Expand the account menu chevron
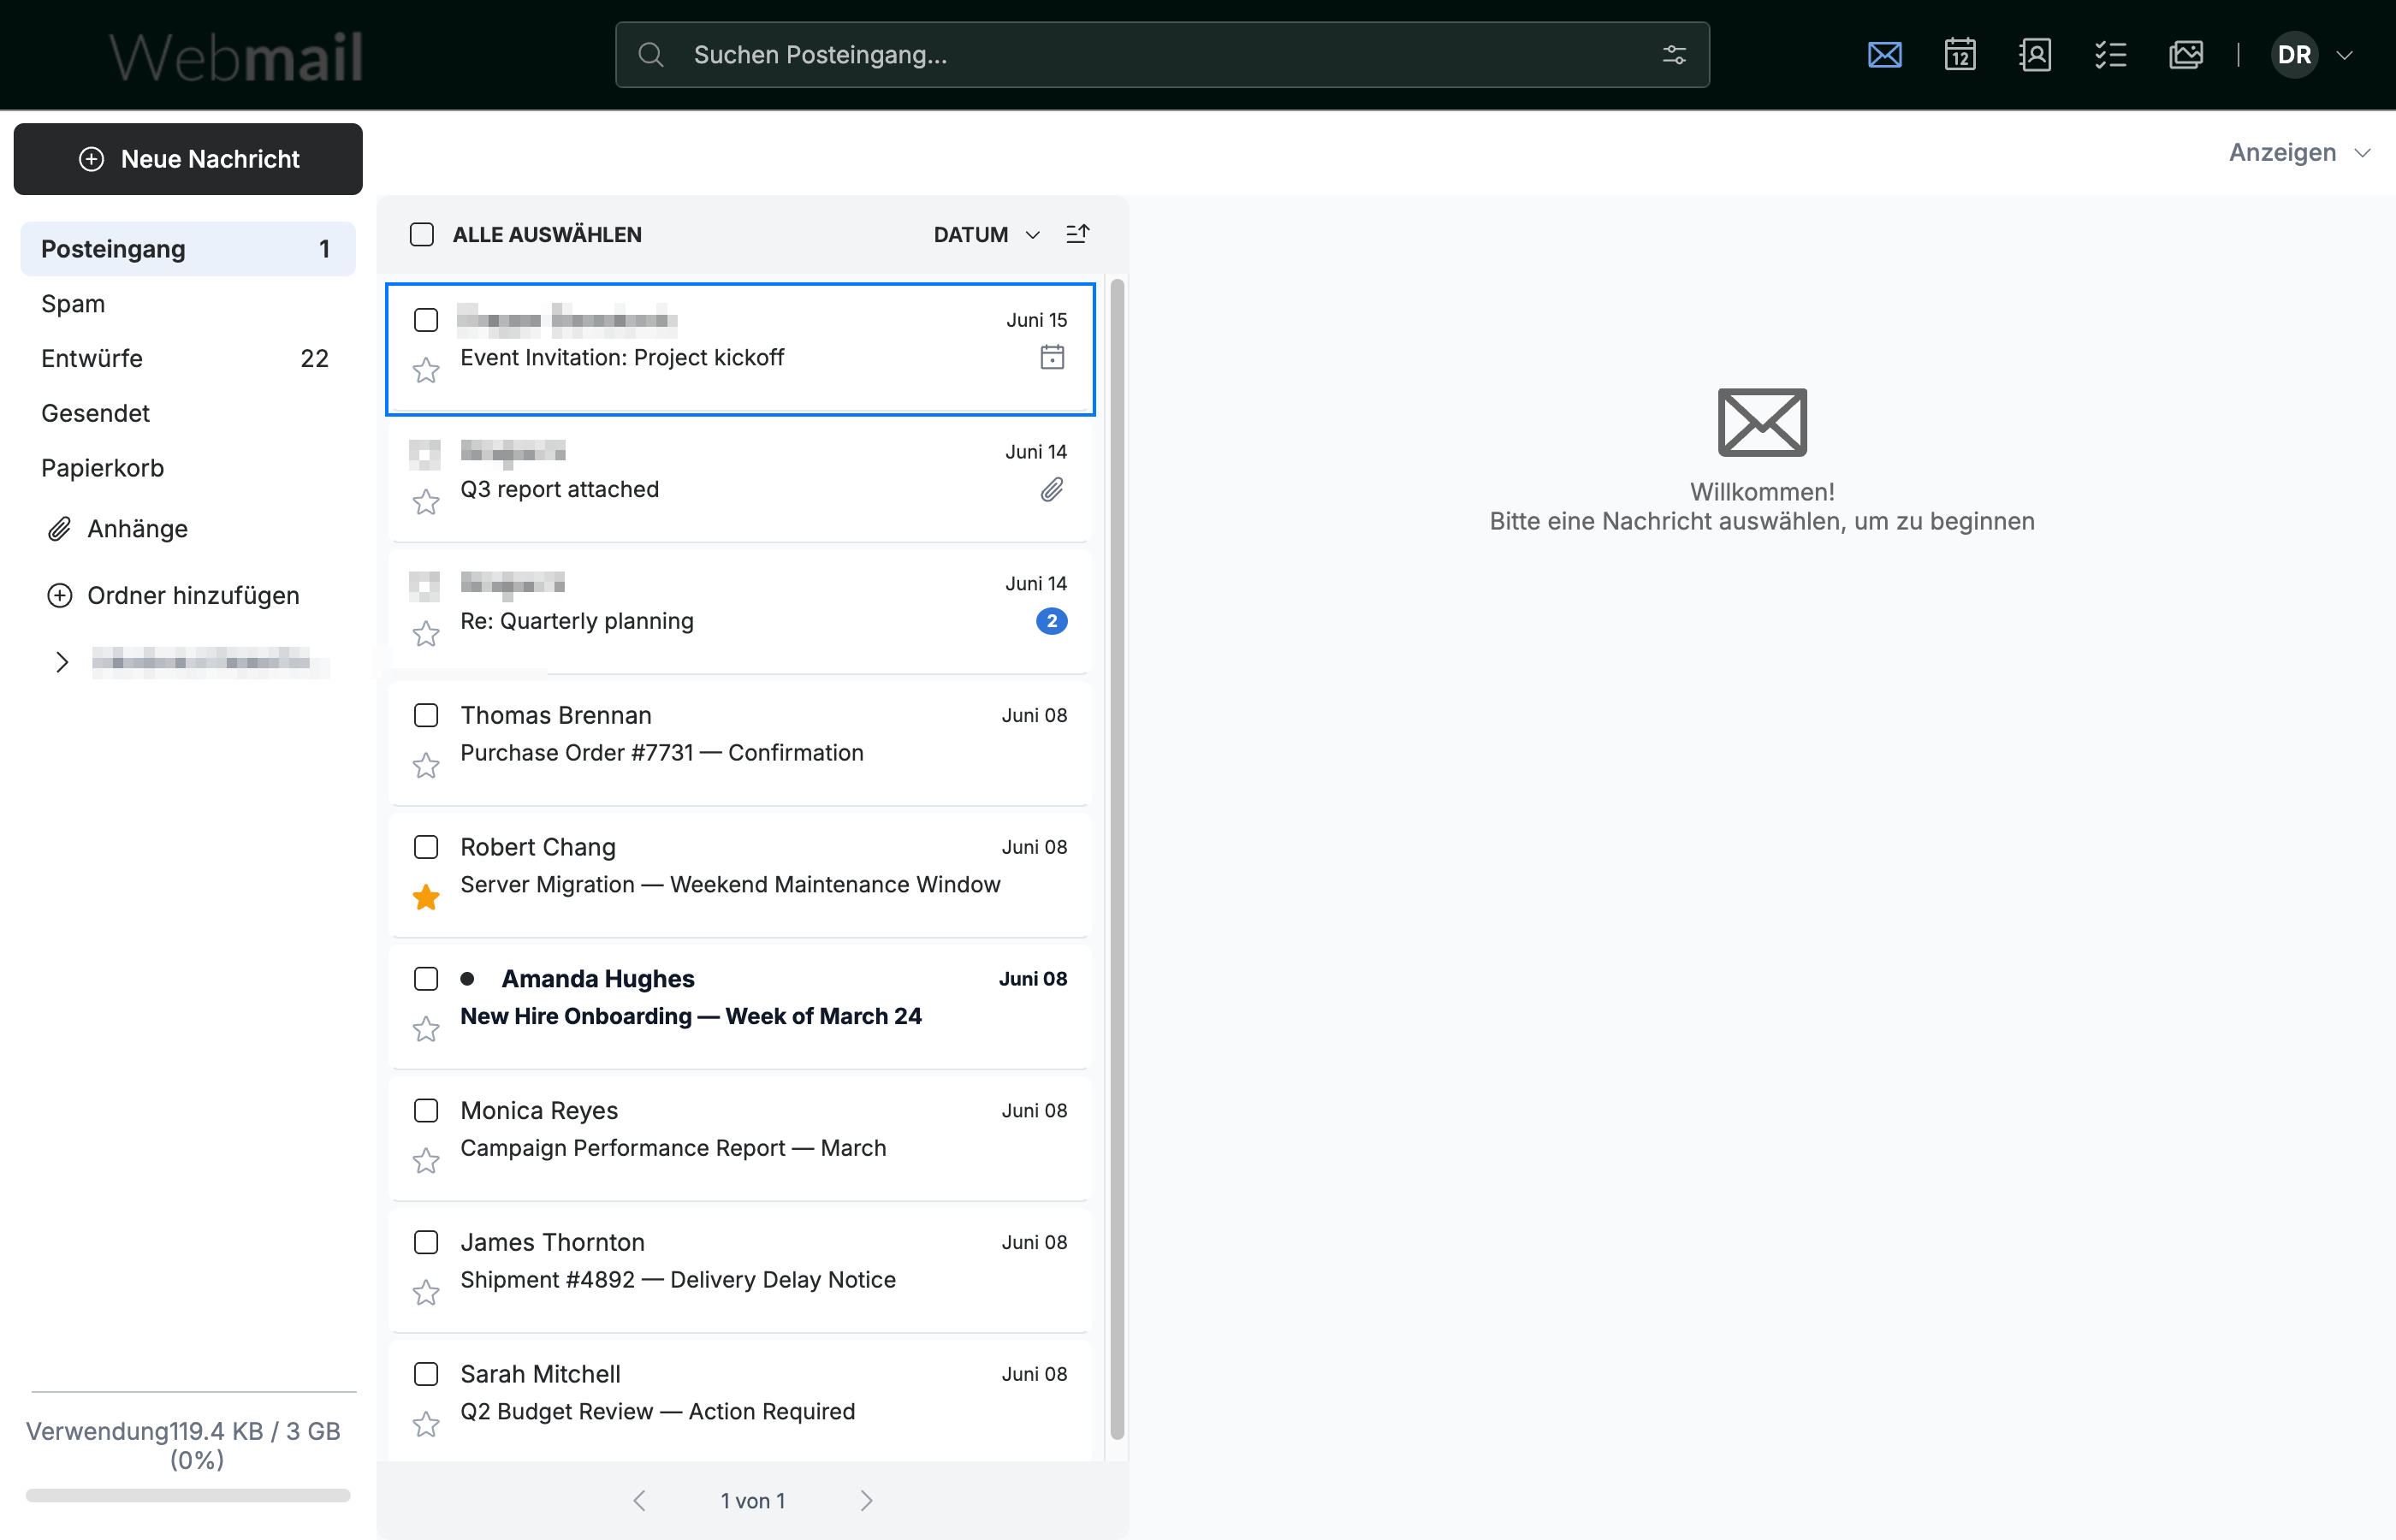2396x1540 pixels. [x=2345, y=55]
